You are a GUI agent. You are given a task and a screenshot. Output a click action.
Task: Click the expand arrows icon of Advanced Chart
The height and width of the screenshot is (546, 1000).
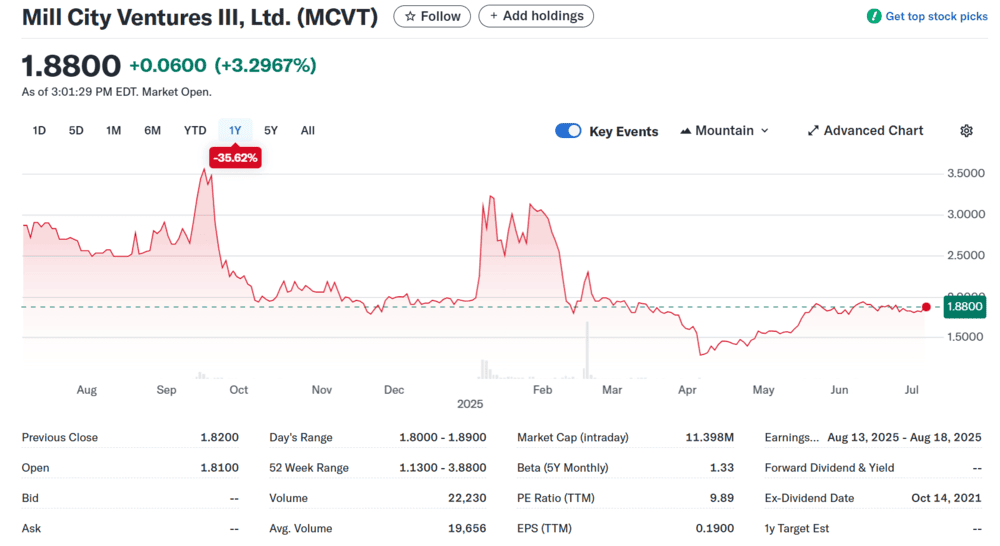coord(812,131)
